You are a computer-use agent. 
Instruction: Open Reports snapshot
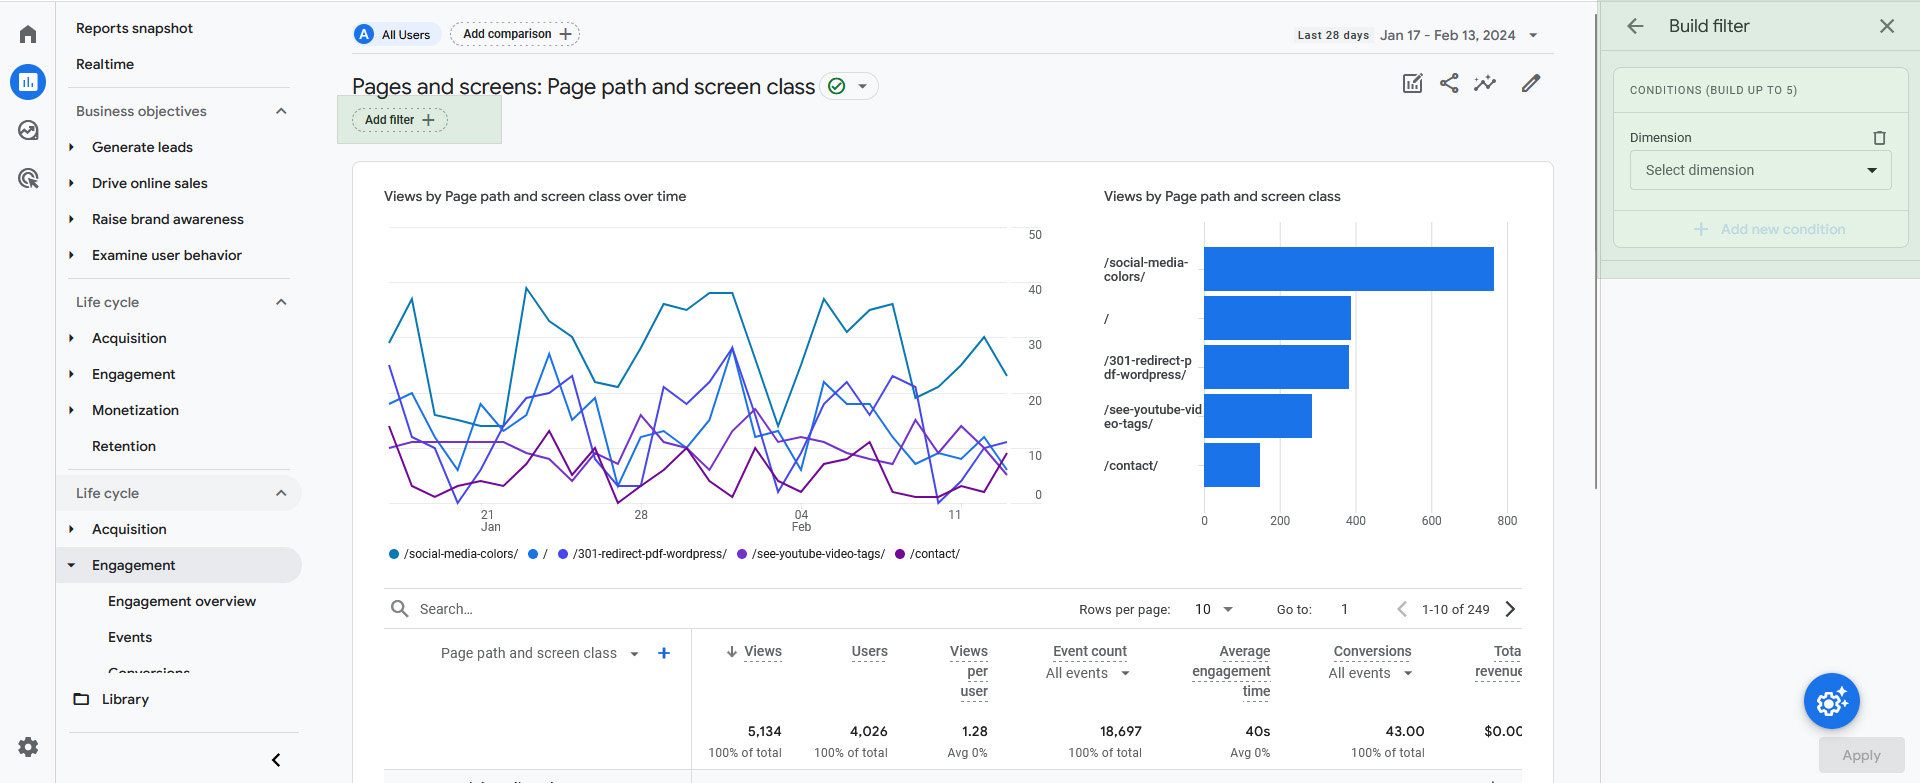pyautogui.click(x=134, y=28)
